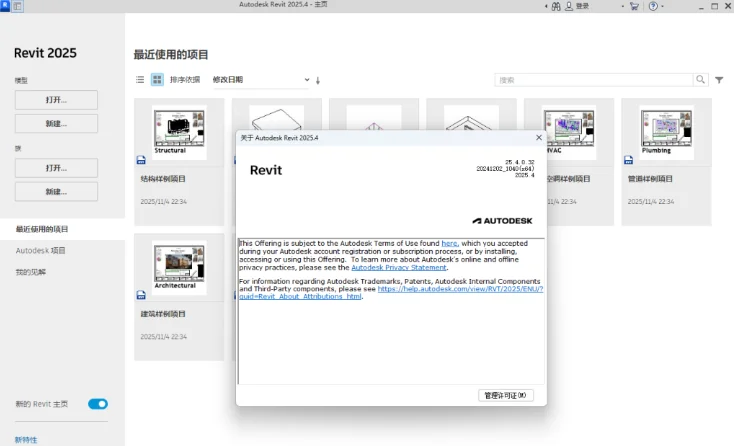Viewport: 734px width, 446px height.
Task: Click the Revit application logo icon
Action: (5, 6)
